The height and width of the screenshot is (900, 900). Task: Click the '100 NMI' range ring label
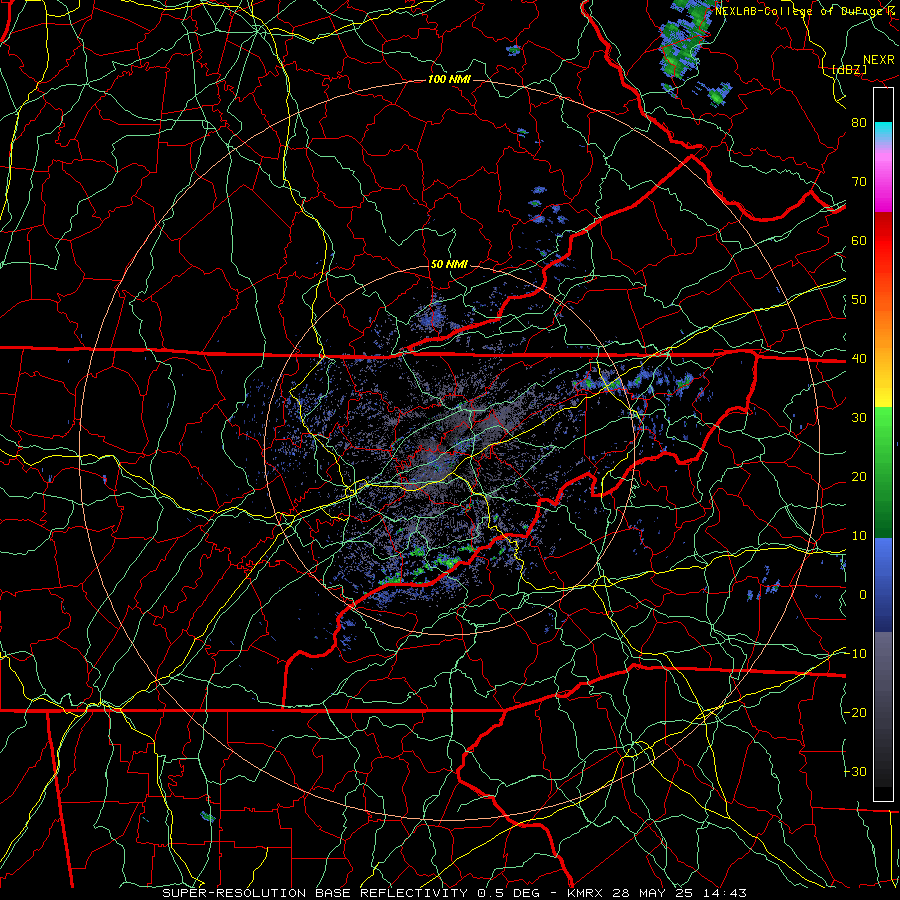(x=449, y=79)
